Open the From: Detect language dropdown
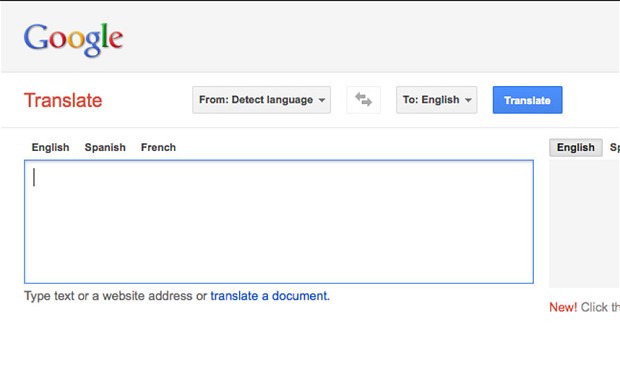This screenshot has height=387, width=620. (x=261, y=100)
